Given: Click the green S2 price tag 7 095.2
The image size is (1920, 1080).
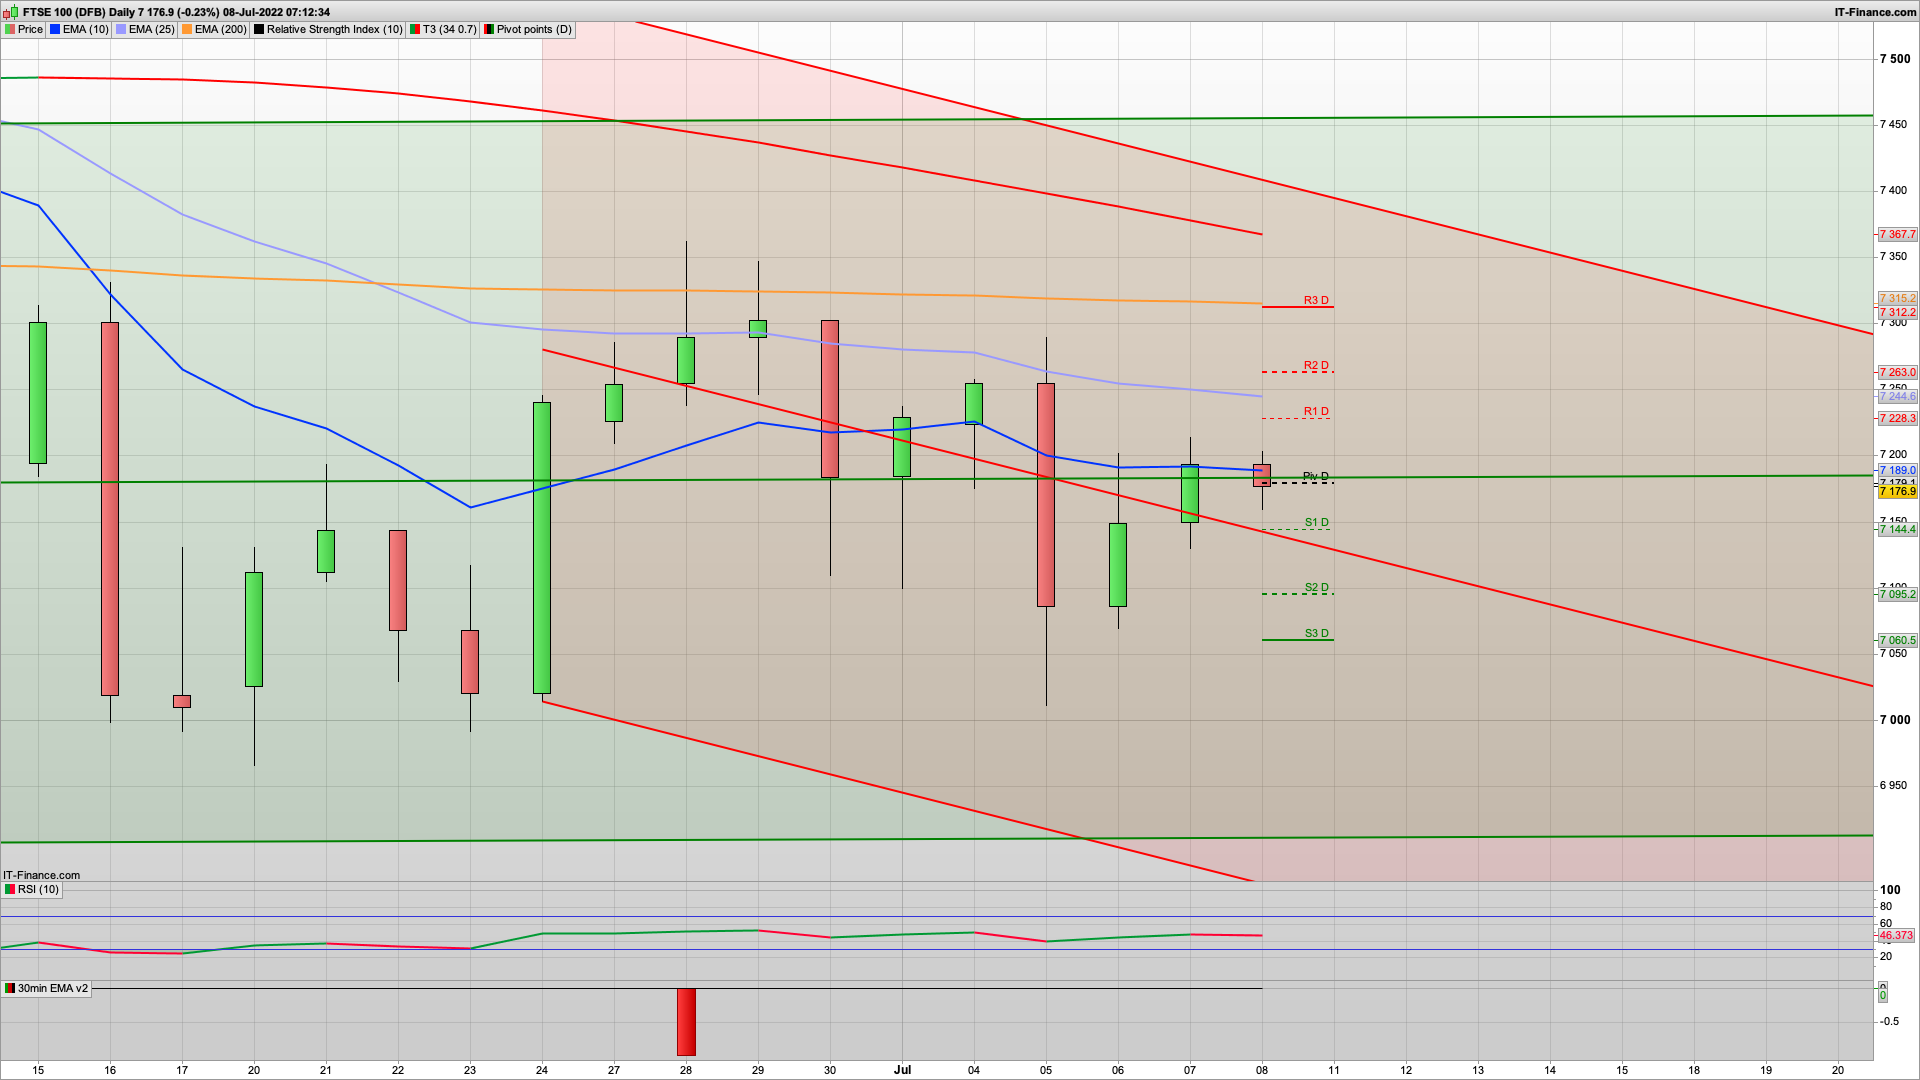Looking at the screenshot, I should pyautogui.click(x=1897, y=594).
